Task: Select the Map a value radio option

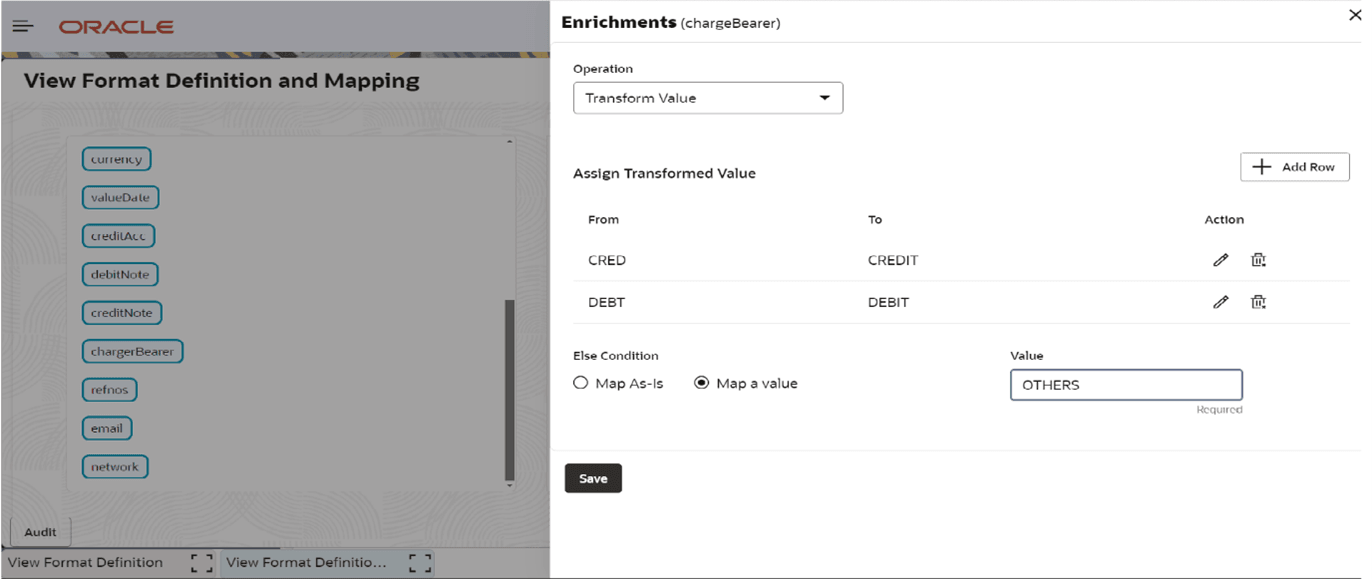Action: click(702, 383)
